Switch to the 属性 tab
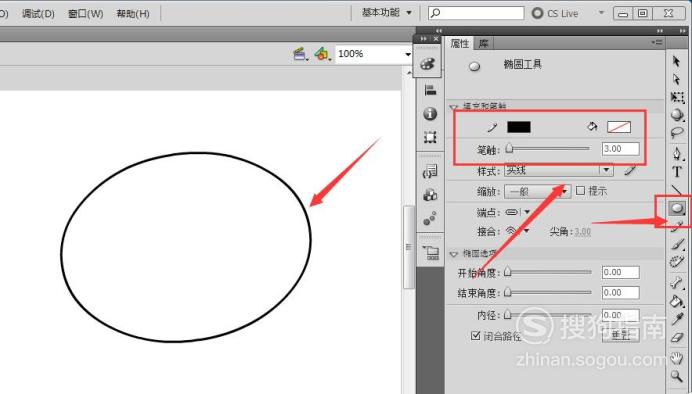The image size is (692, 394). click(x=459, y=43)
